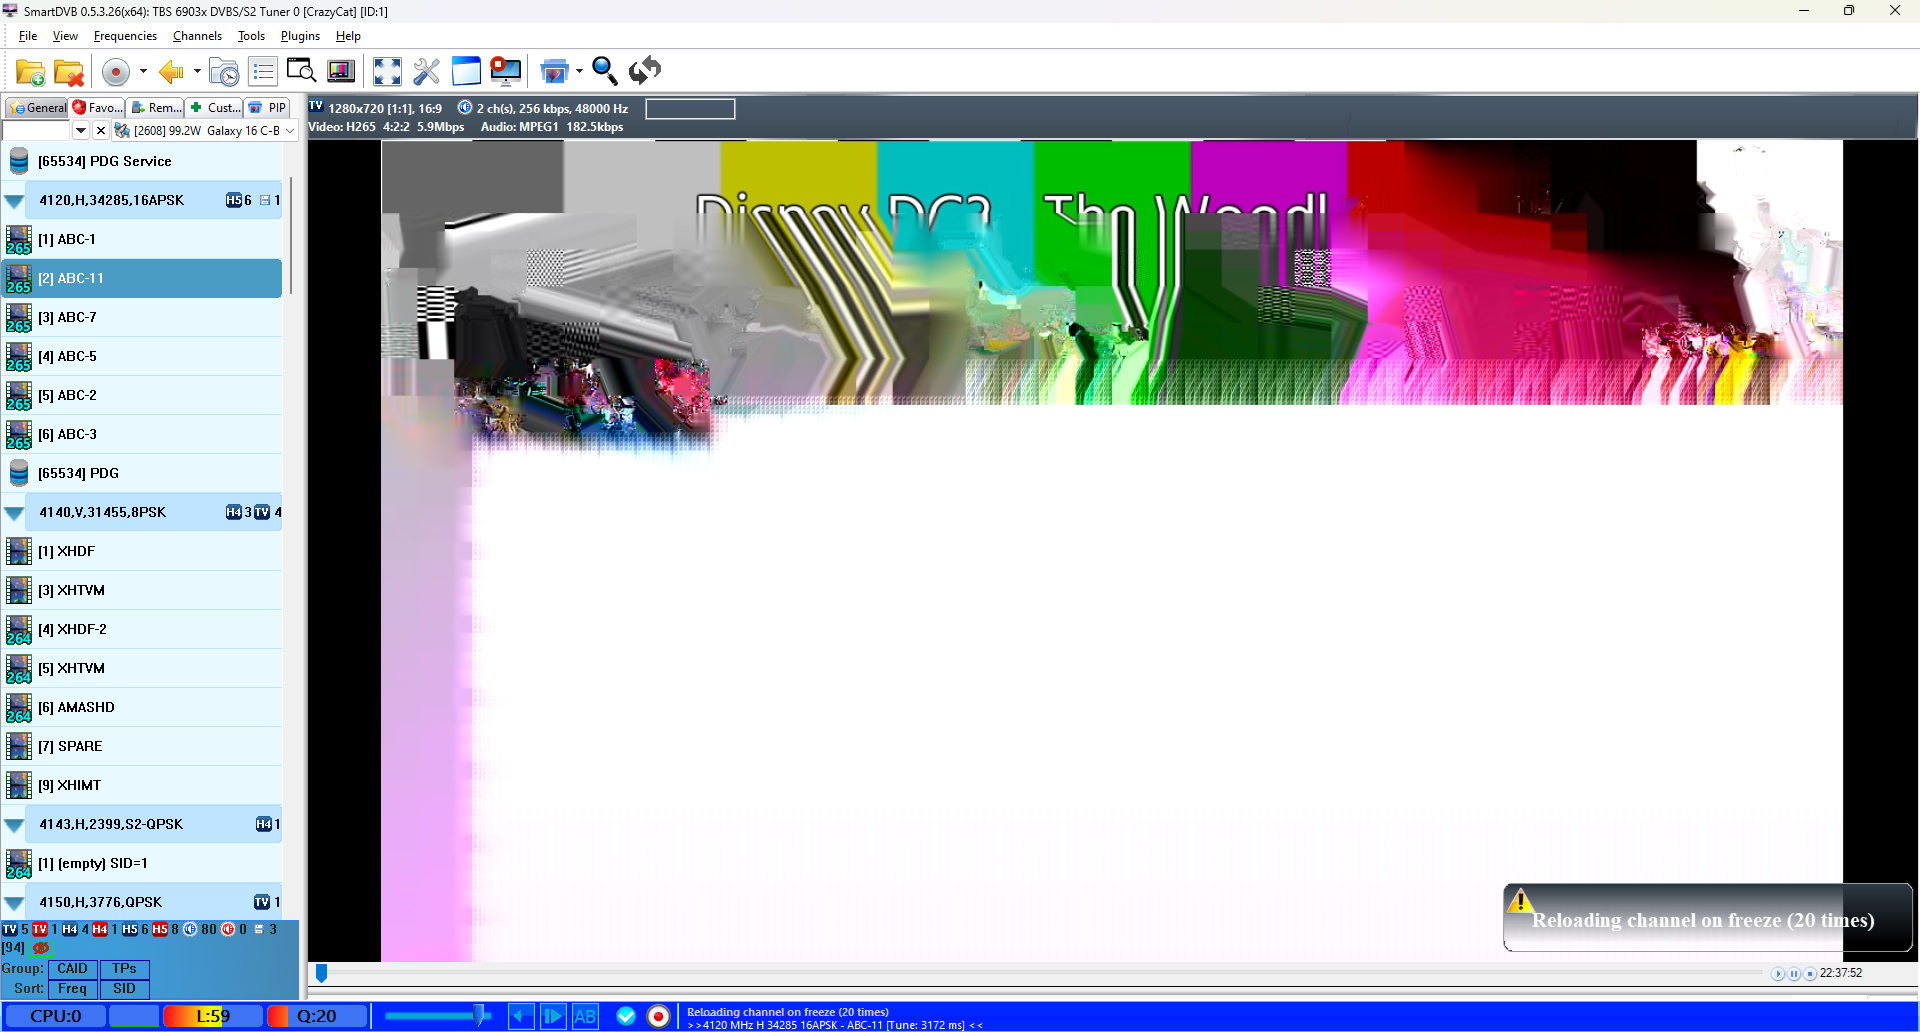Collapse transponder 4120,H,34285,16APSK
Viewport: 1920px width, 1032px height.
pyautogui.click(x=14, y=201)
